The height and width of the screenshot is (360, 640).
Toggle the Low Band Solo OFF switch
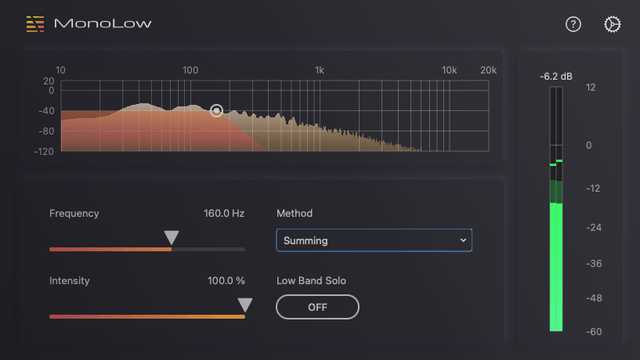(318, 307)
